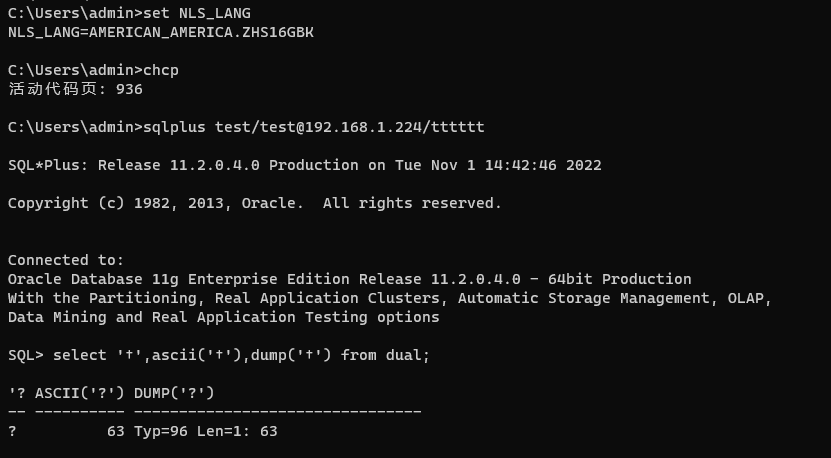Click the ASCII('?') column header
The width and height of the screenshot is (831, 458).
click(79, 393)
